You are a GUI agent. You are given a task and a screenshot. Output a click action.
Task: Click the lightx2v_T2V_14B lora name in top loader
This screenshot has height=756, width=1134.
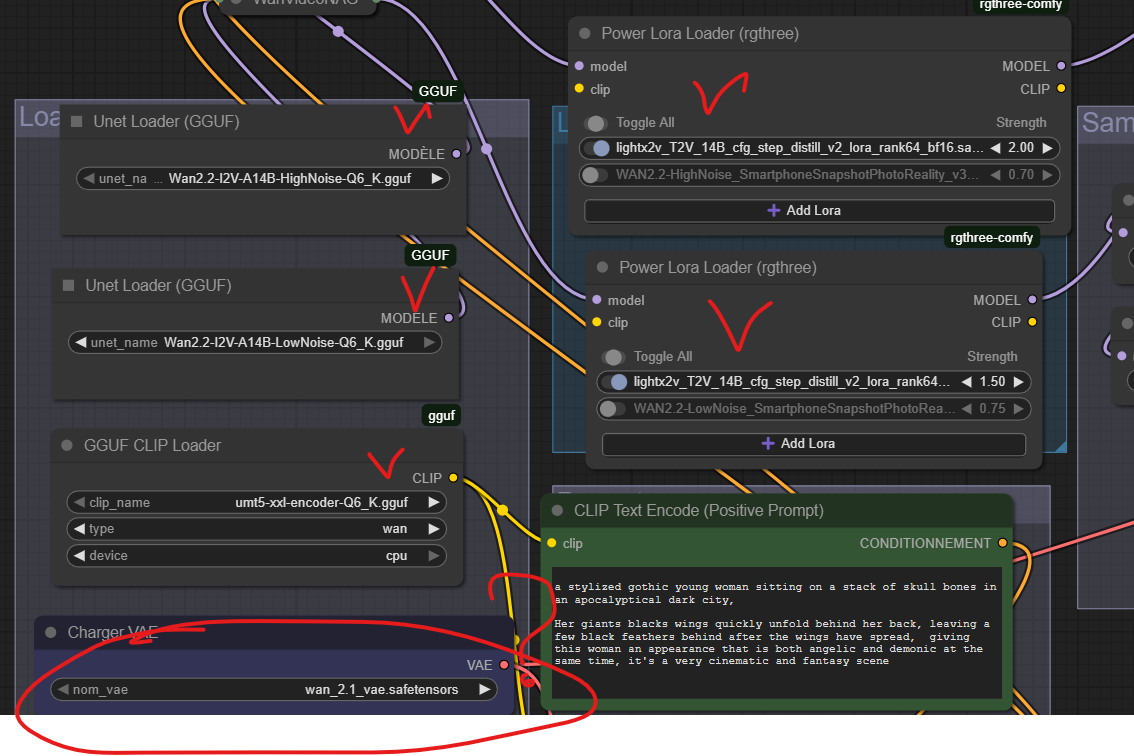tap(799, 148)
